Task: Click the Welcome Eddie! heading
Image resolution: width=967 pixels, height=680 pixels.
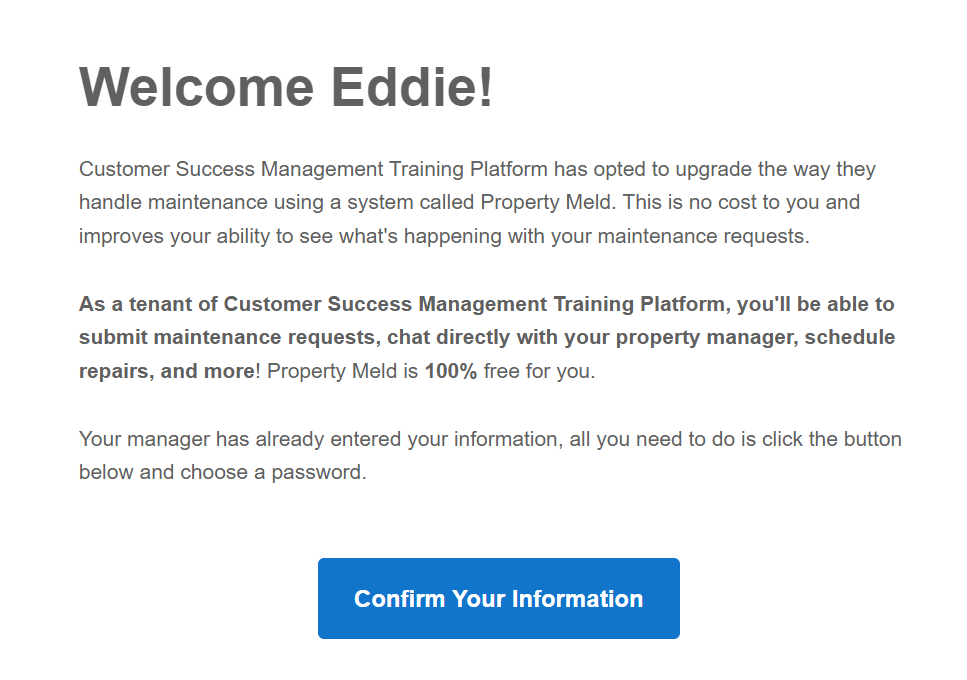Action: point(287,87)
